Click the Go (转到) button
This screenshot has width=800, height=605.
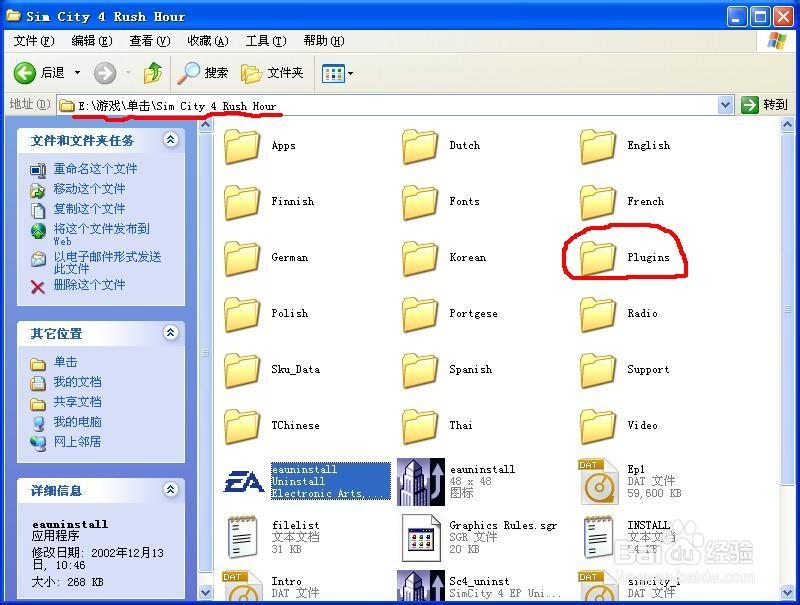(764, 105)
